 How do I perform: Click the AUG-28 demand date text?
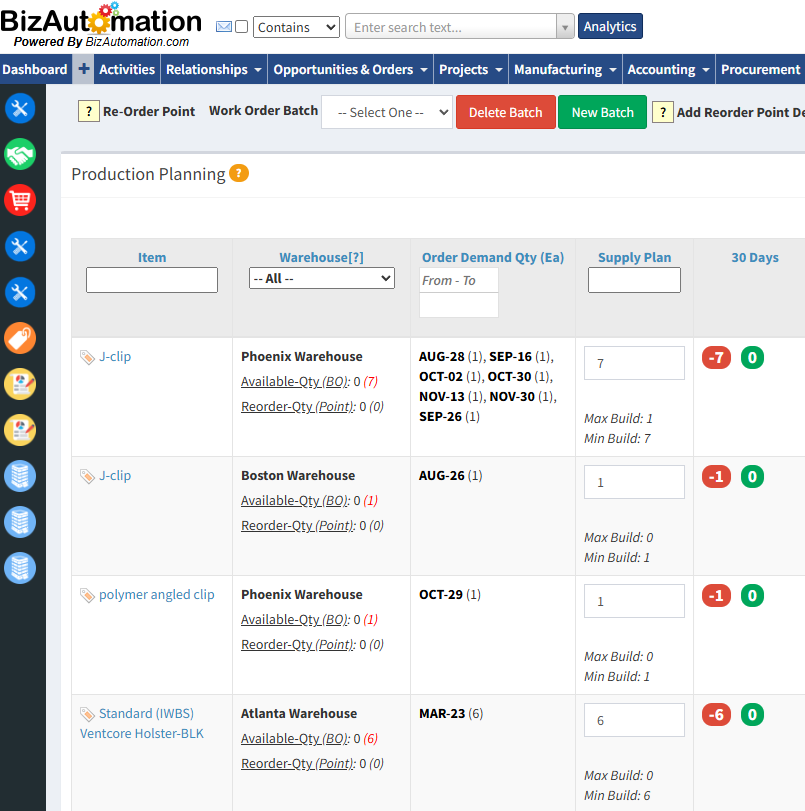point(442,357)
